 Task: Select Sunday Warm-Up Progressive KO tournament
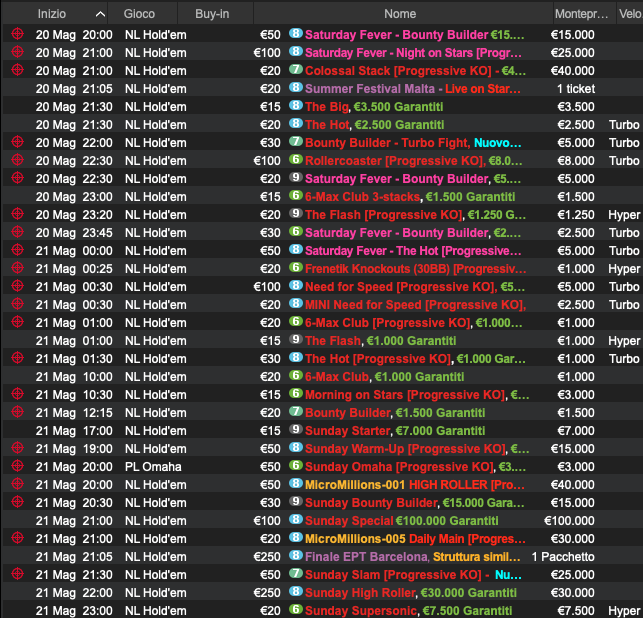click(x=417, y=449)
